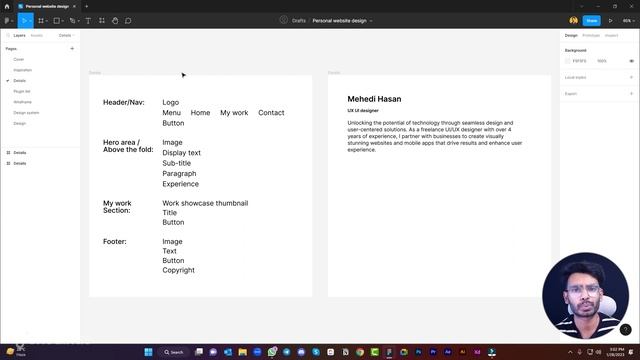Open the Resources components tool
Viewport: 640px width, 360px height.
(x=102, y=20)
